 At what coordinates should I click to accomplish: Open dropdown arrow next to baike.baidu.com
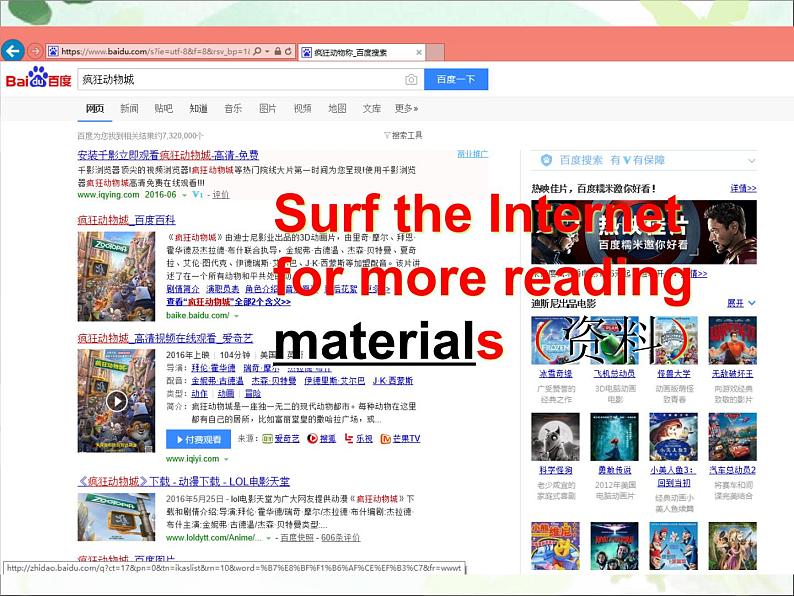(236, 315)
